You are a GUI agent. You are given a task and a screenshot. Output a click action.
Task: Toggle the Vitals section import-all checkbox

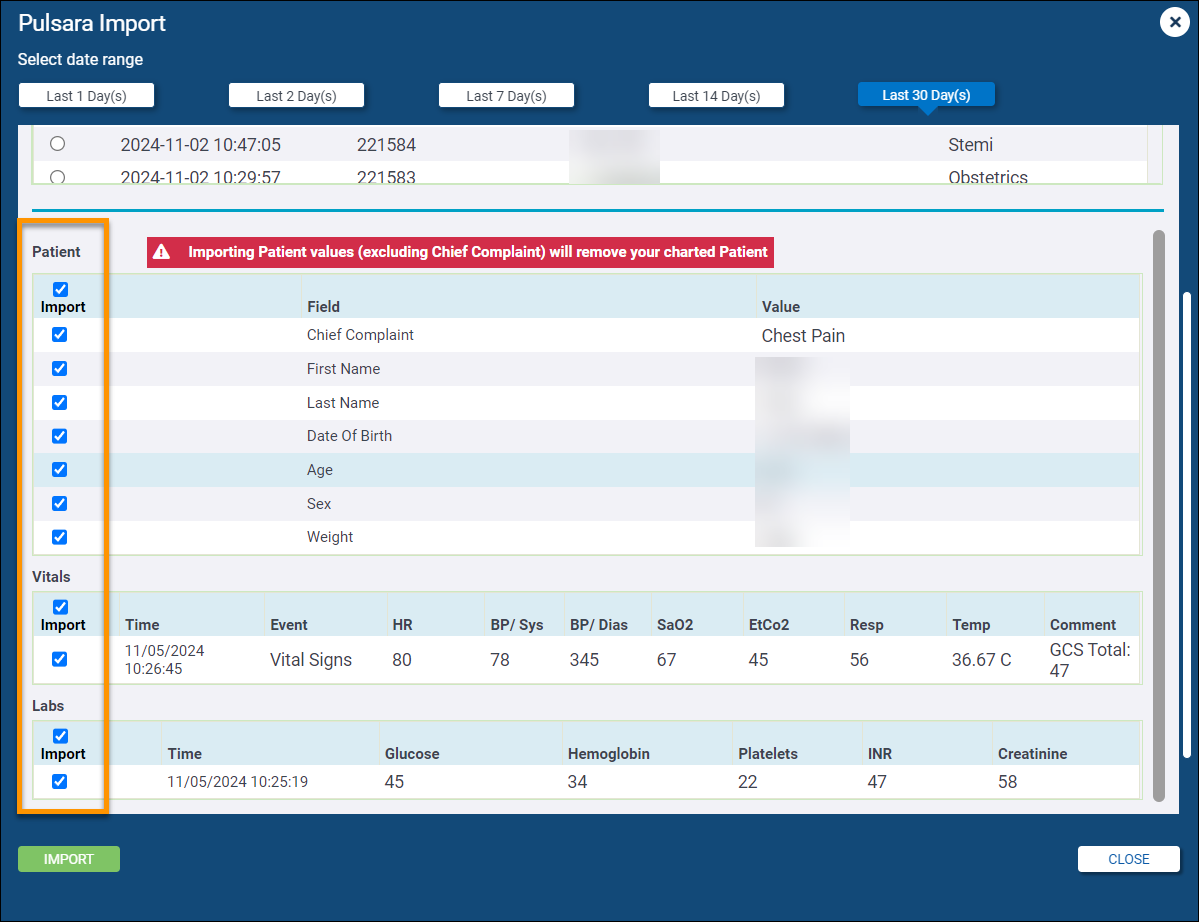(x=60, y=607)
